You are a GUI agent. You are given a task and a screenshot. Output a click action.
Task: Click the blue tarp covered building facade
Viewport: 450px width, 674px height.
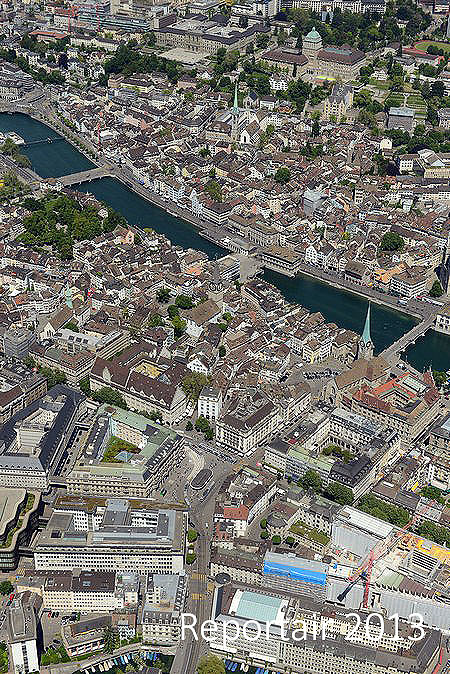(x=295, y=569)
